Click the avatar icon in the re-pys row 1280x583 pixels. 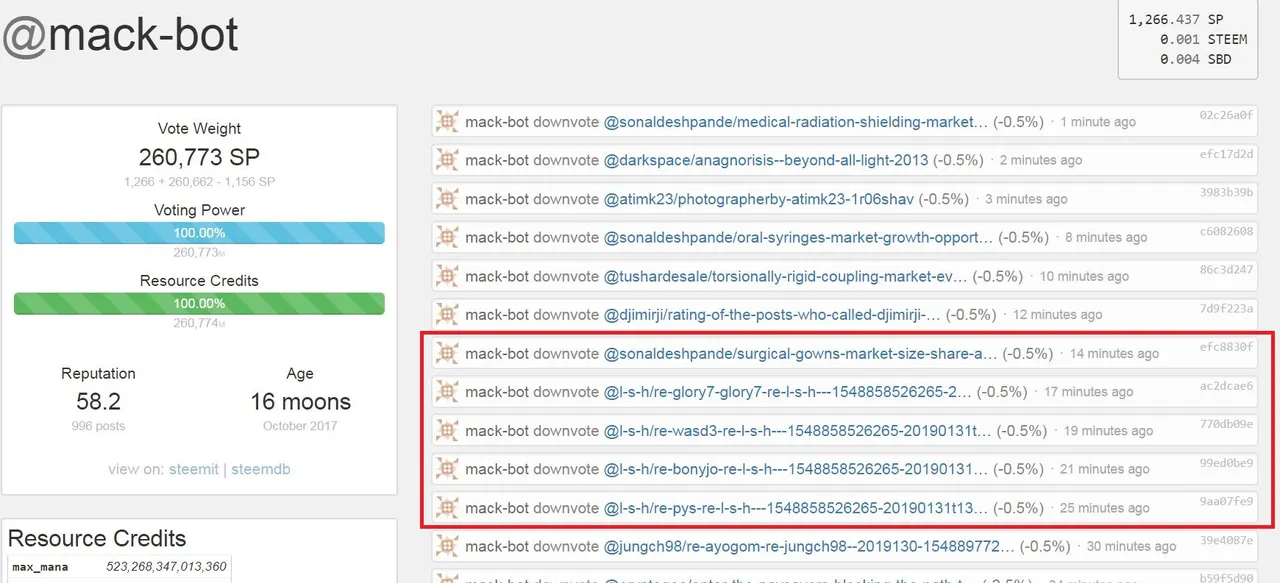point(447,508)
